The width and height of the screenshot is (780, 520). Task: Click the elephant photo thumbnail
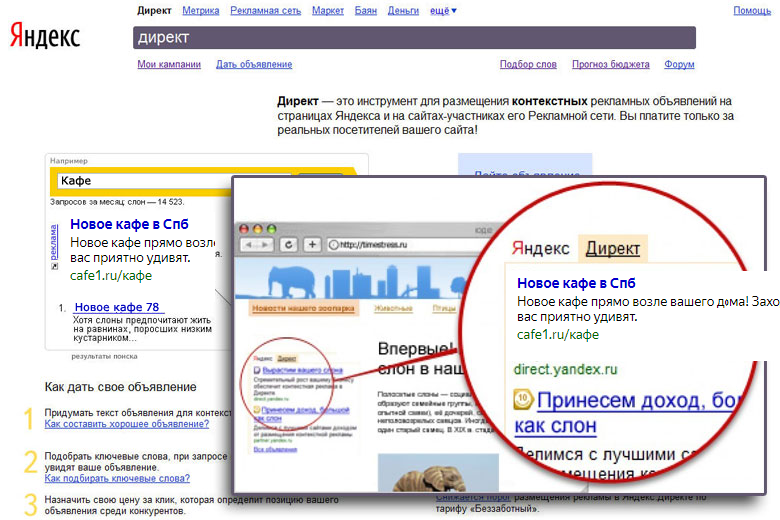438,472
